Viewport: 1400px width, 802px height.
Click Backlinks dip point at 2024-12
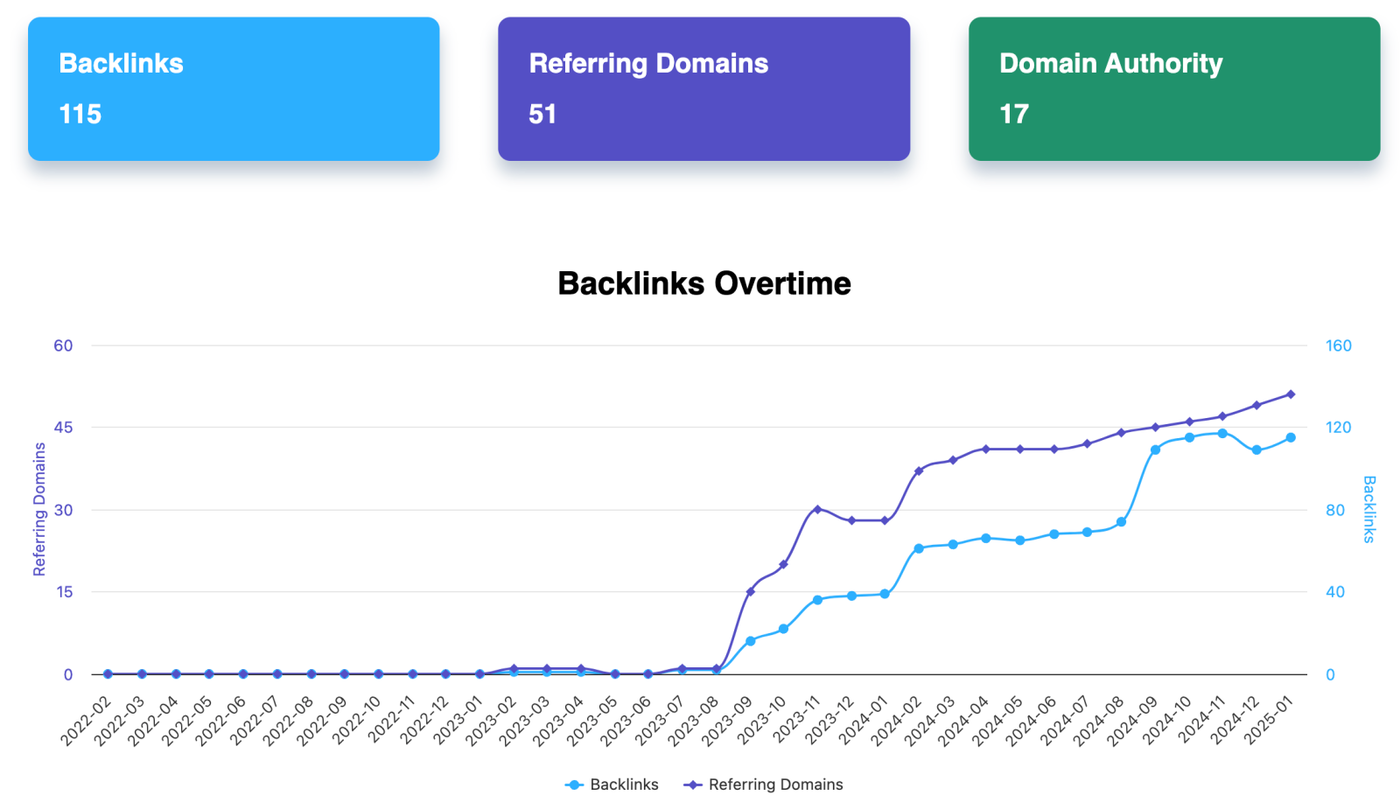(1256, 451)
